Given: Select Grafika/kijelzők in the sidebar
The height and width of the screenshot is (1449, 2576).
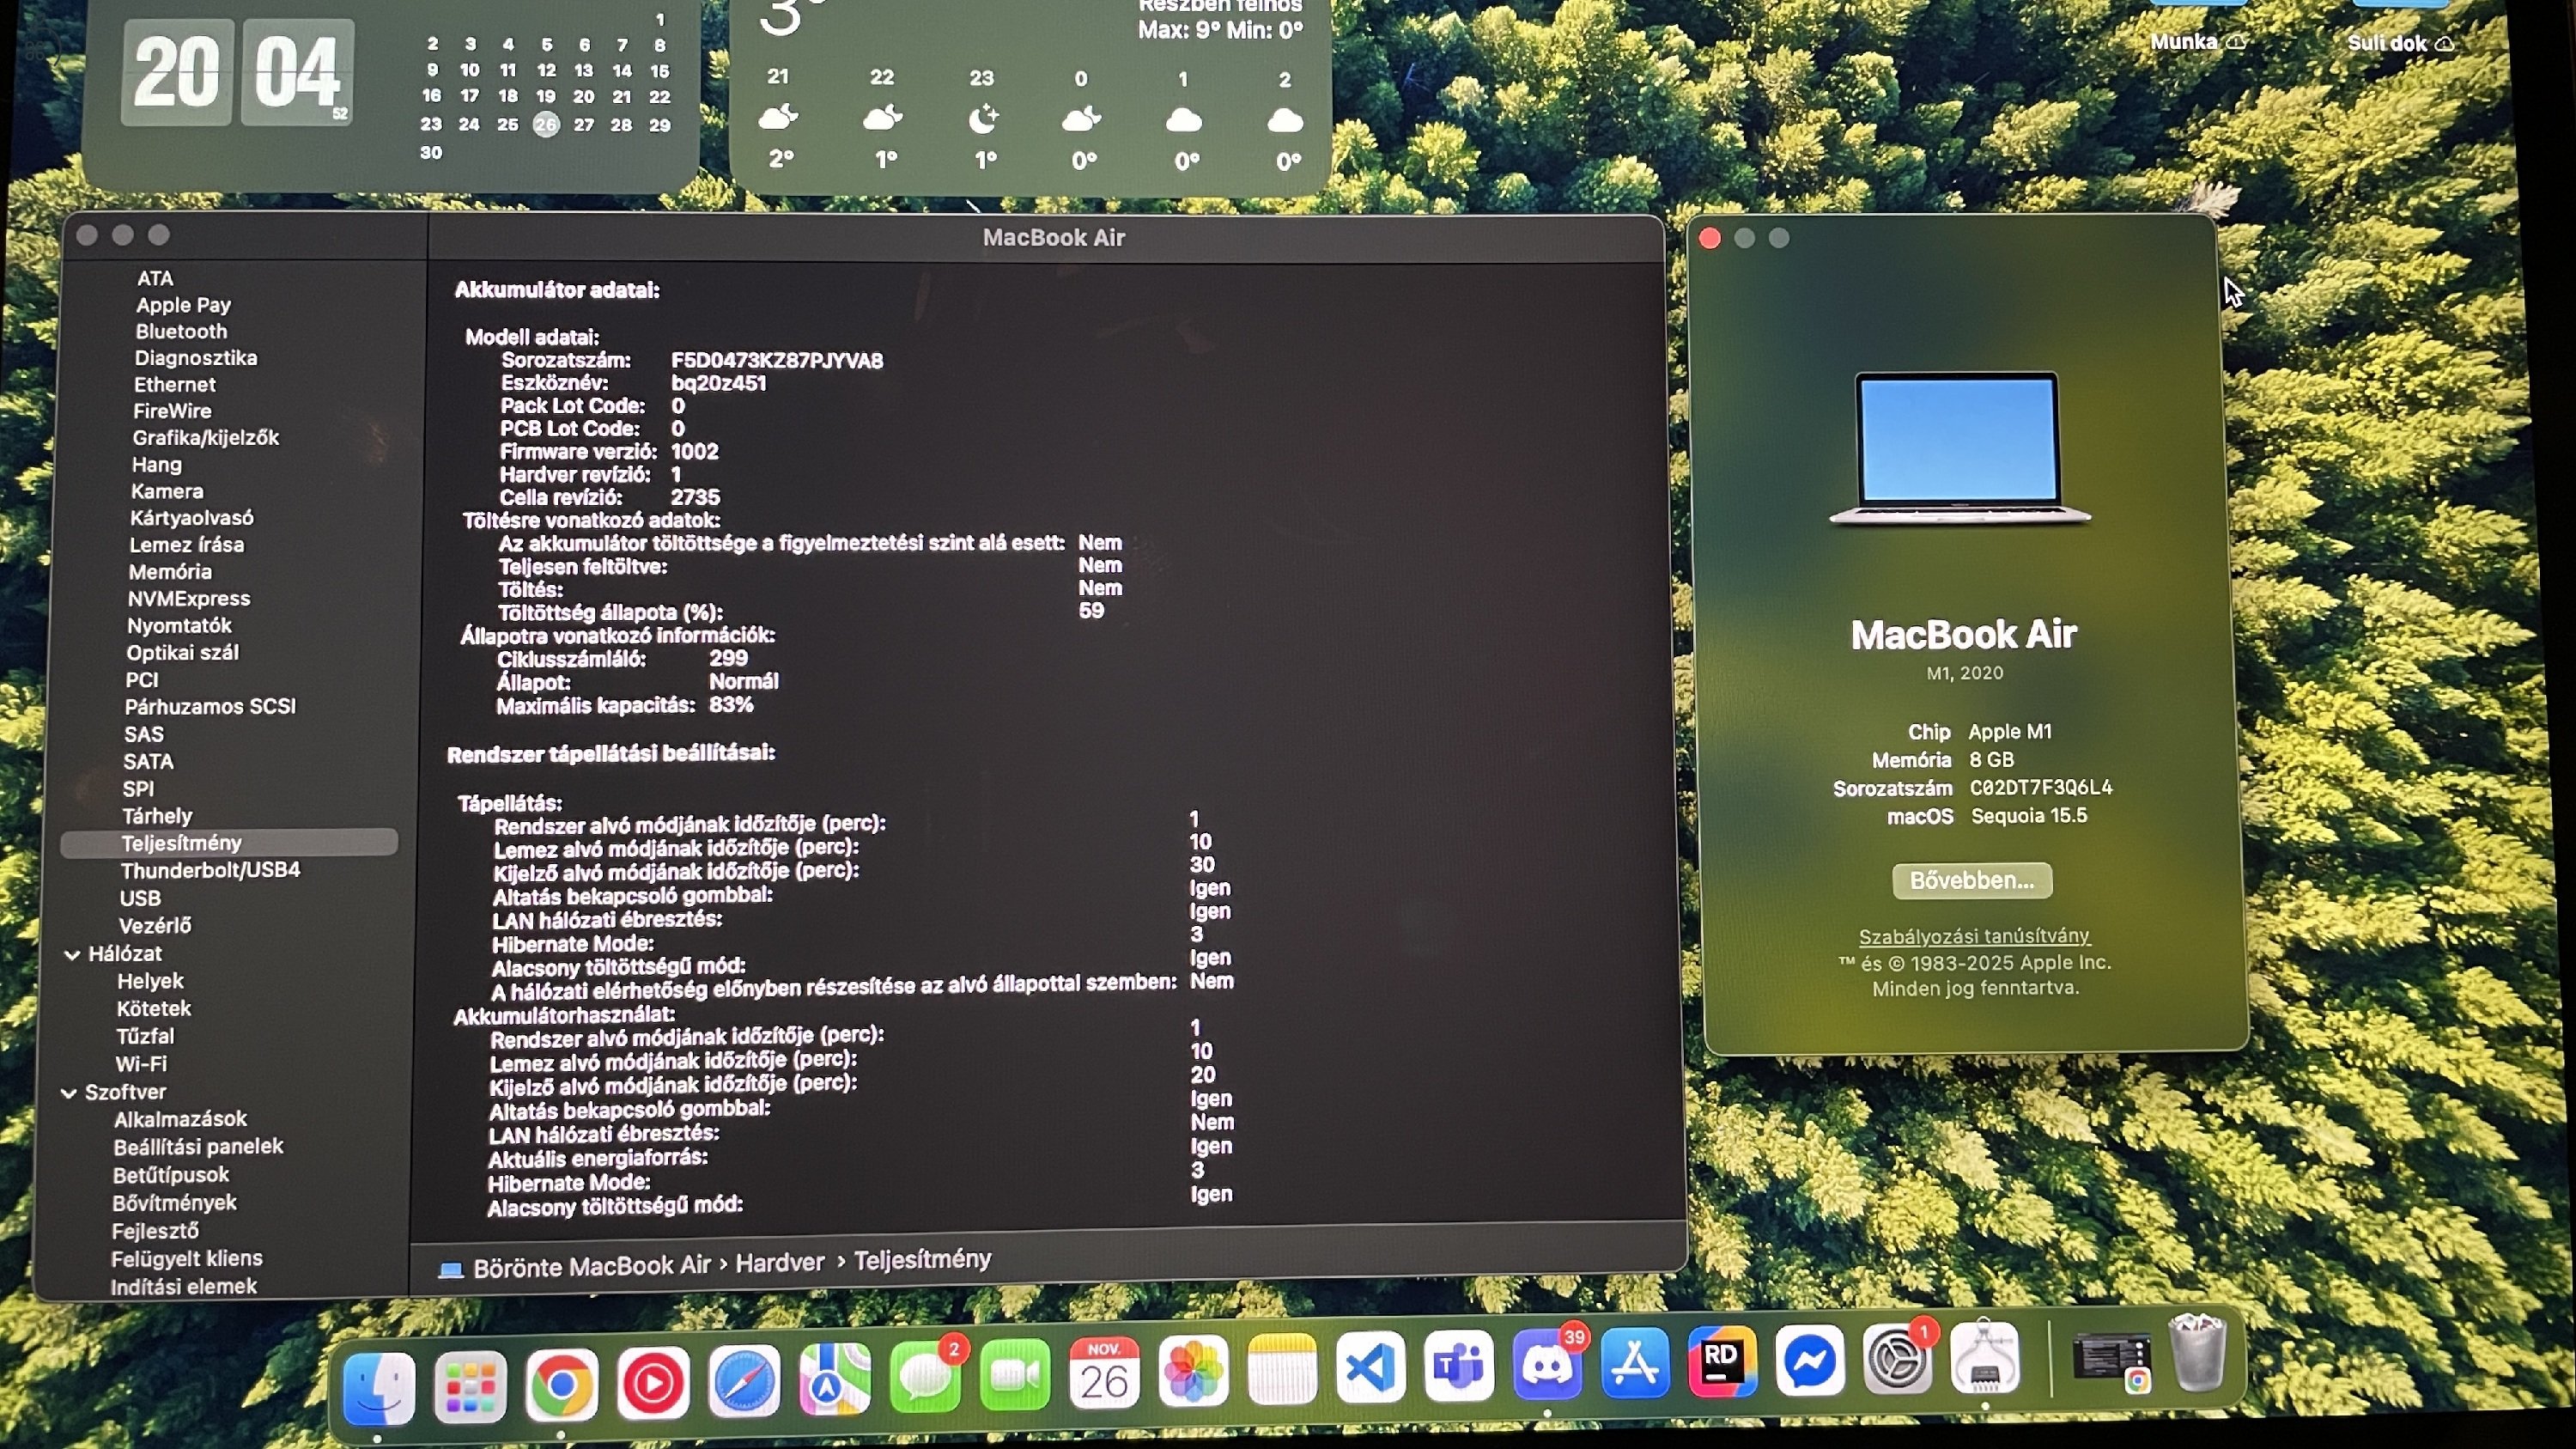Looking at the screenshot, I should [205, 437].
